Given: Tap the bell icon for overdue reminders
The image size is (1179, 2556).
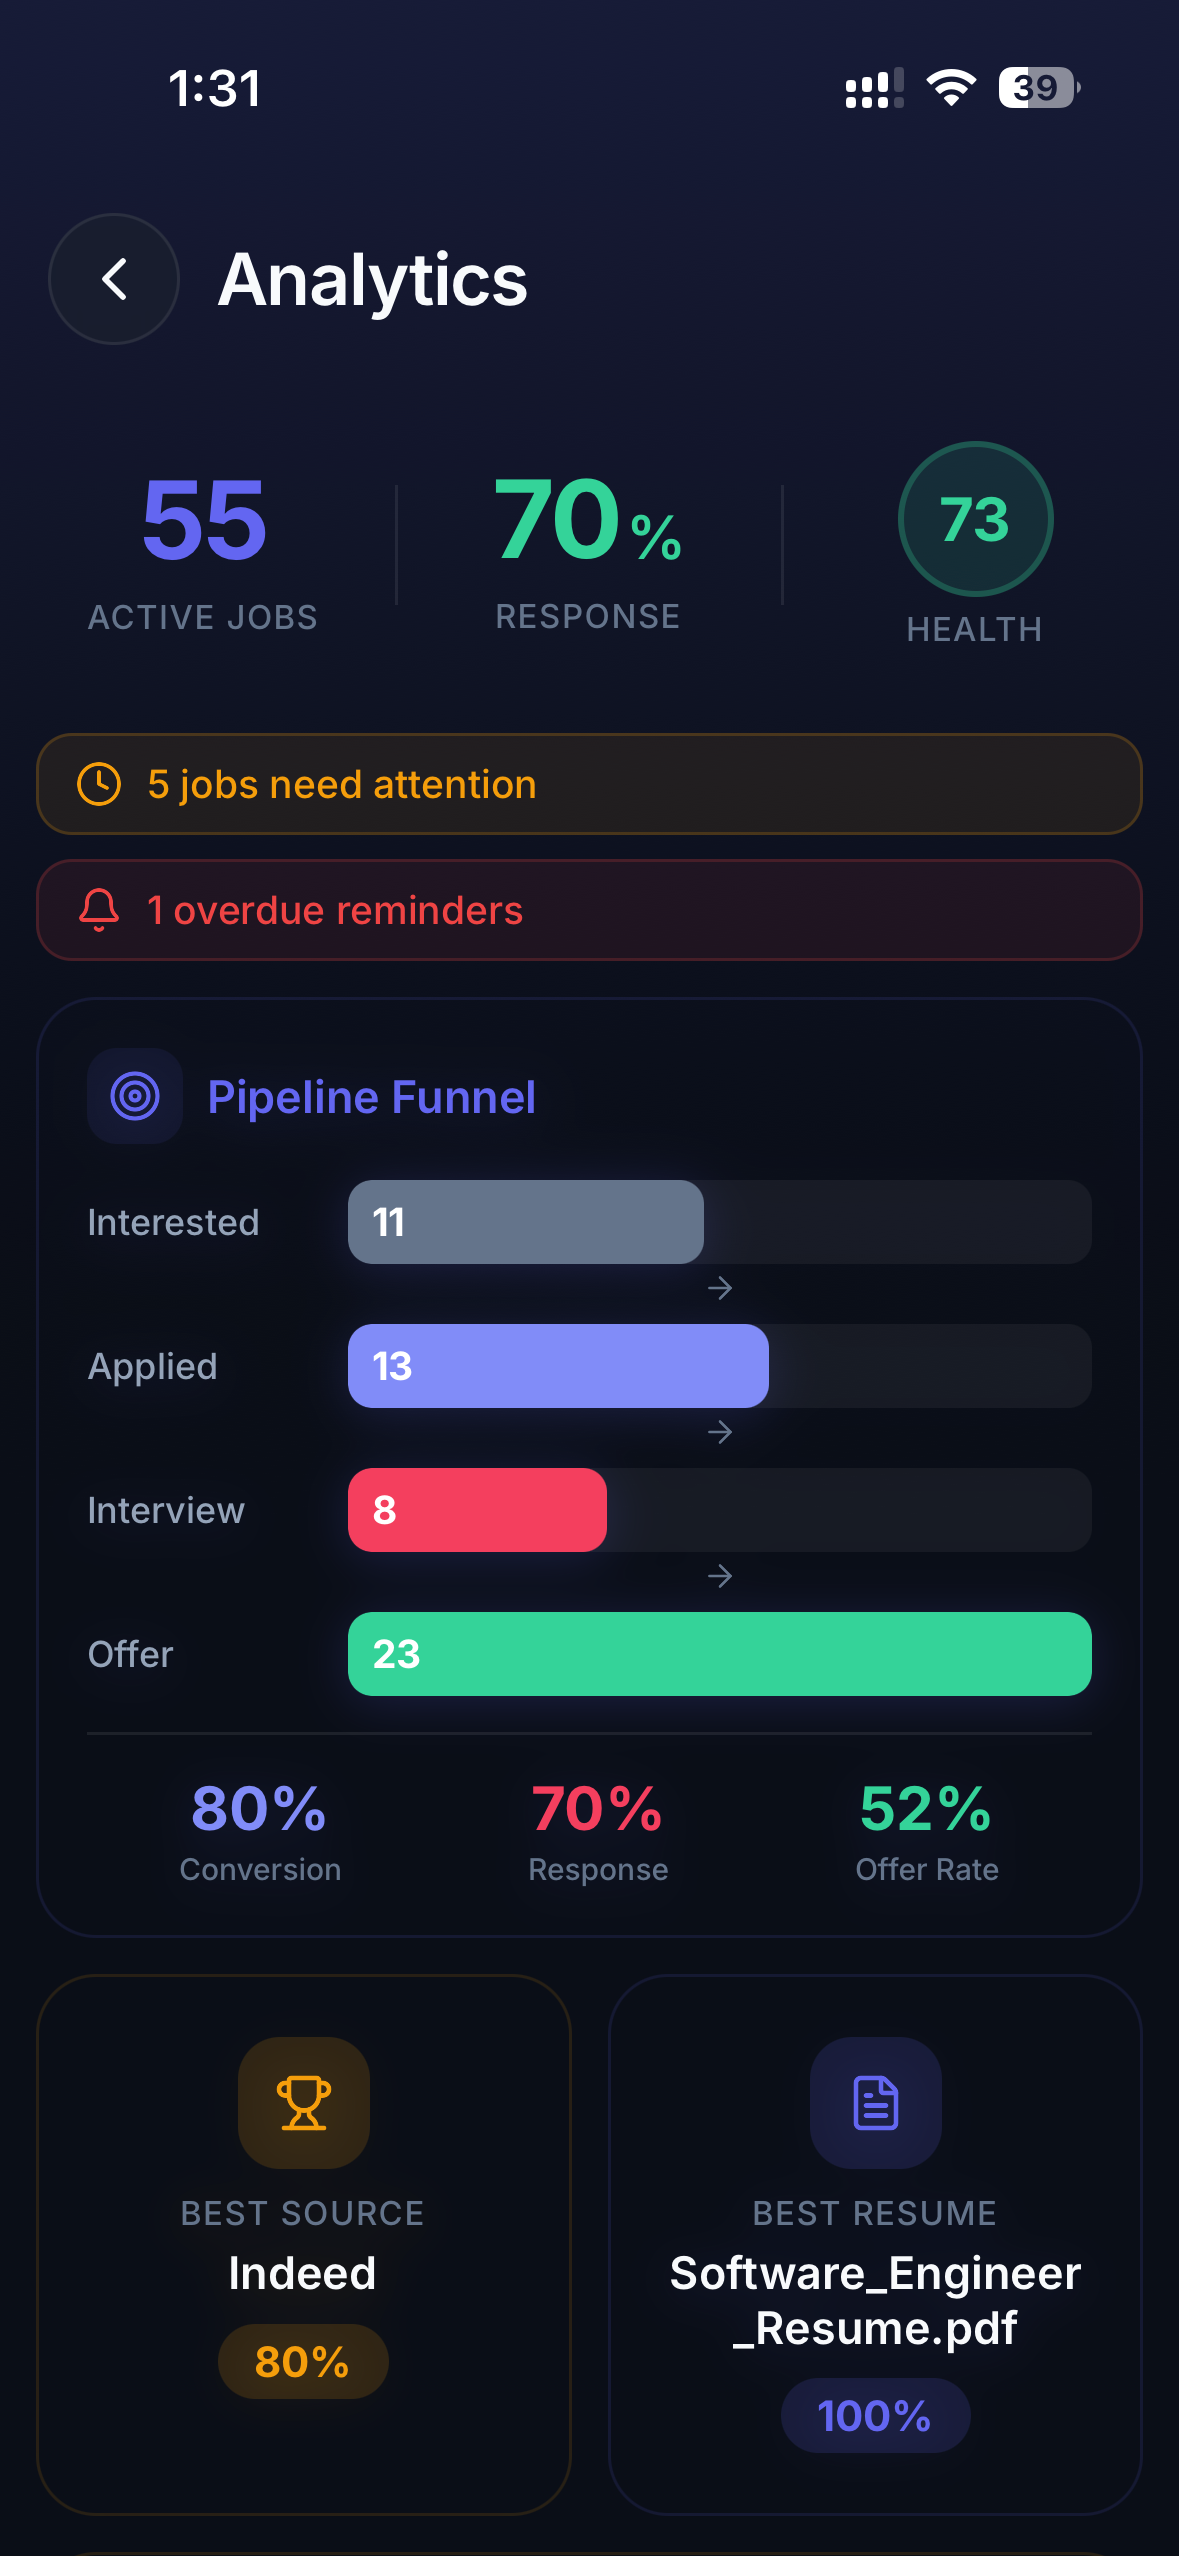Looking at the screenshot, I should click(99, 910).
